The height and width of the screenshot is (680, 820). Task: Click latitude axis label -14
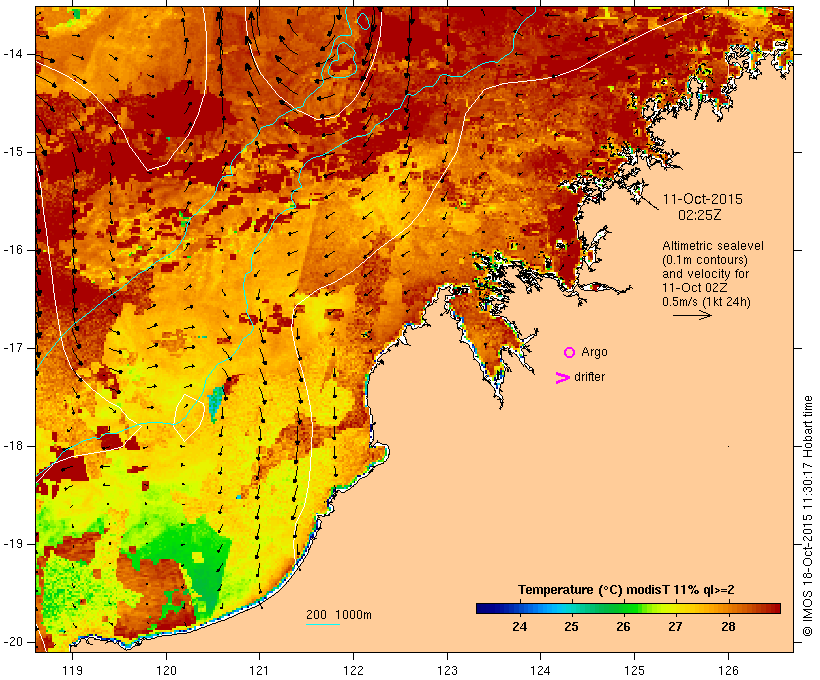[13, 54]
